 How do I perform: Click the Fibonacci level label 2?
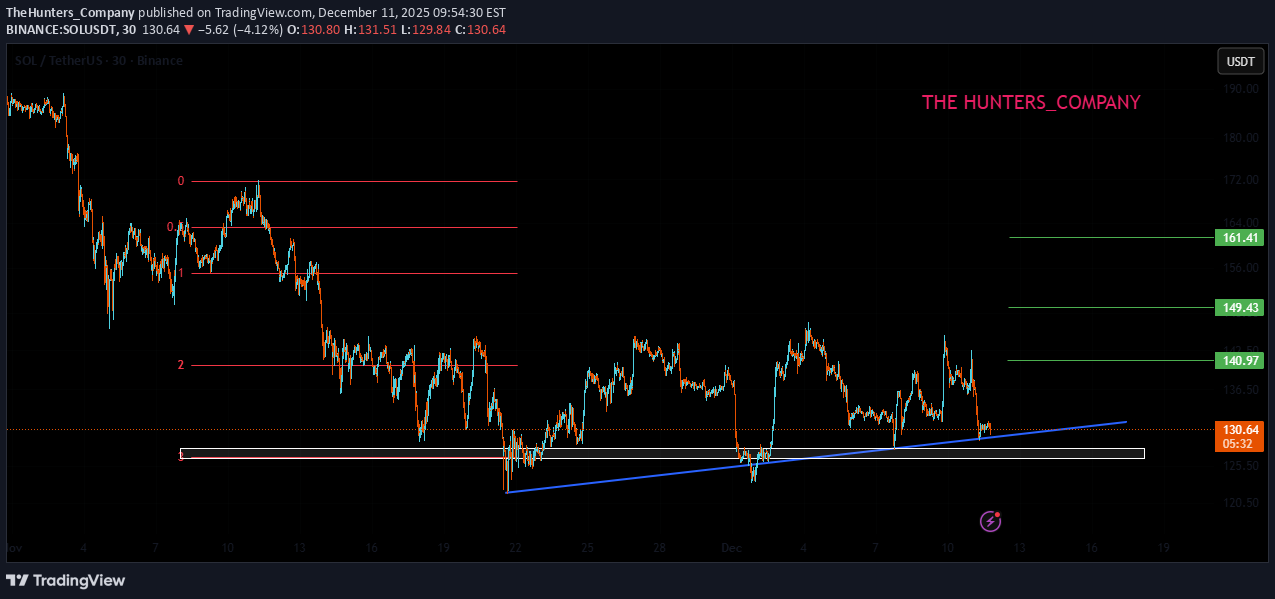(x=181, y=365)
